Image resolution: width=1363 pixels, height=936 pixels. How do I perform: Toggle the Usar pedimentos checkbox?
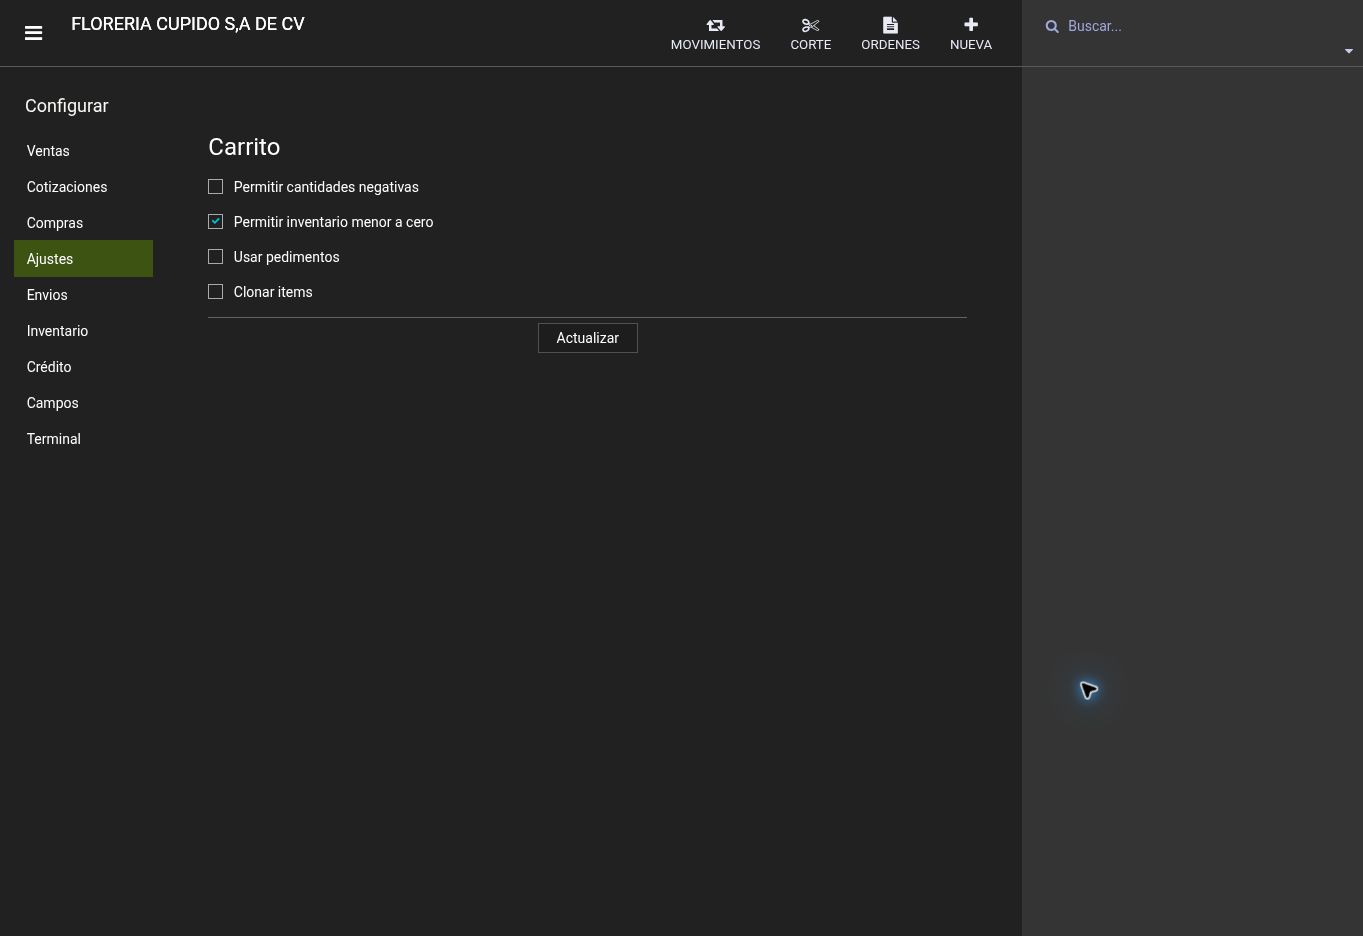tap(215, 257)
